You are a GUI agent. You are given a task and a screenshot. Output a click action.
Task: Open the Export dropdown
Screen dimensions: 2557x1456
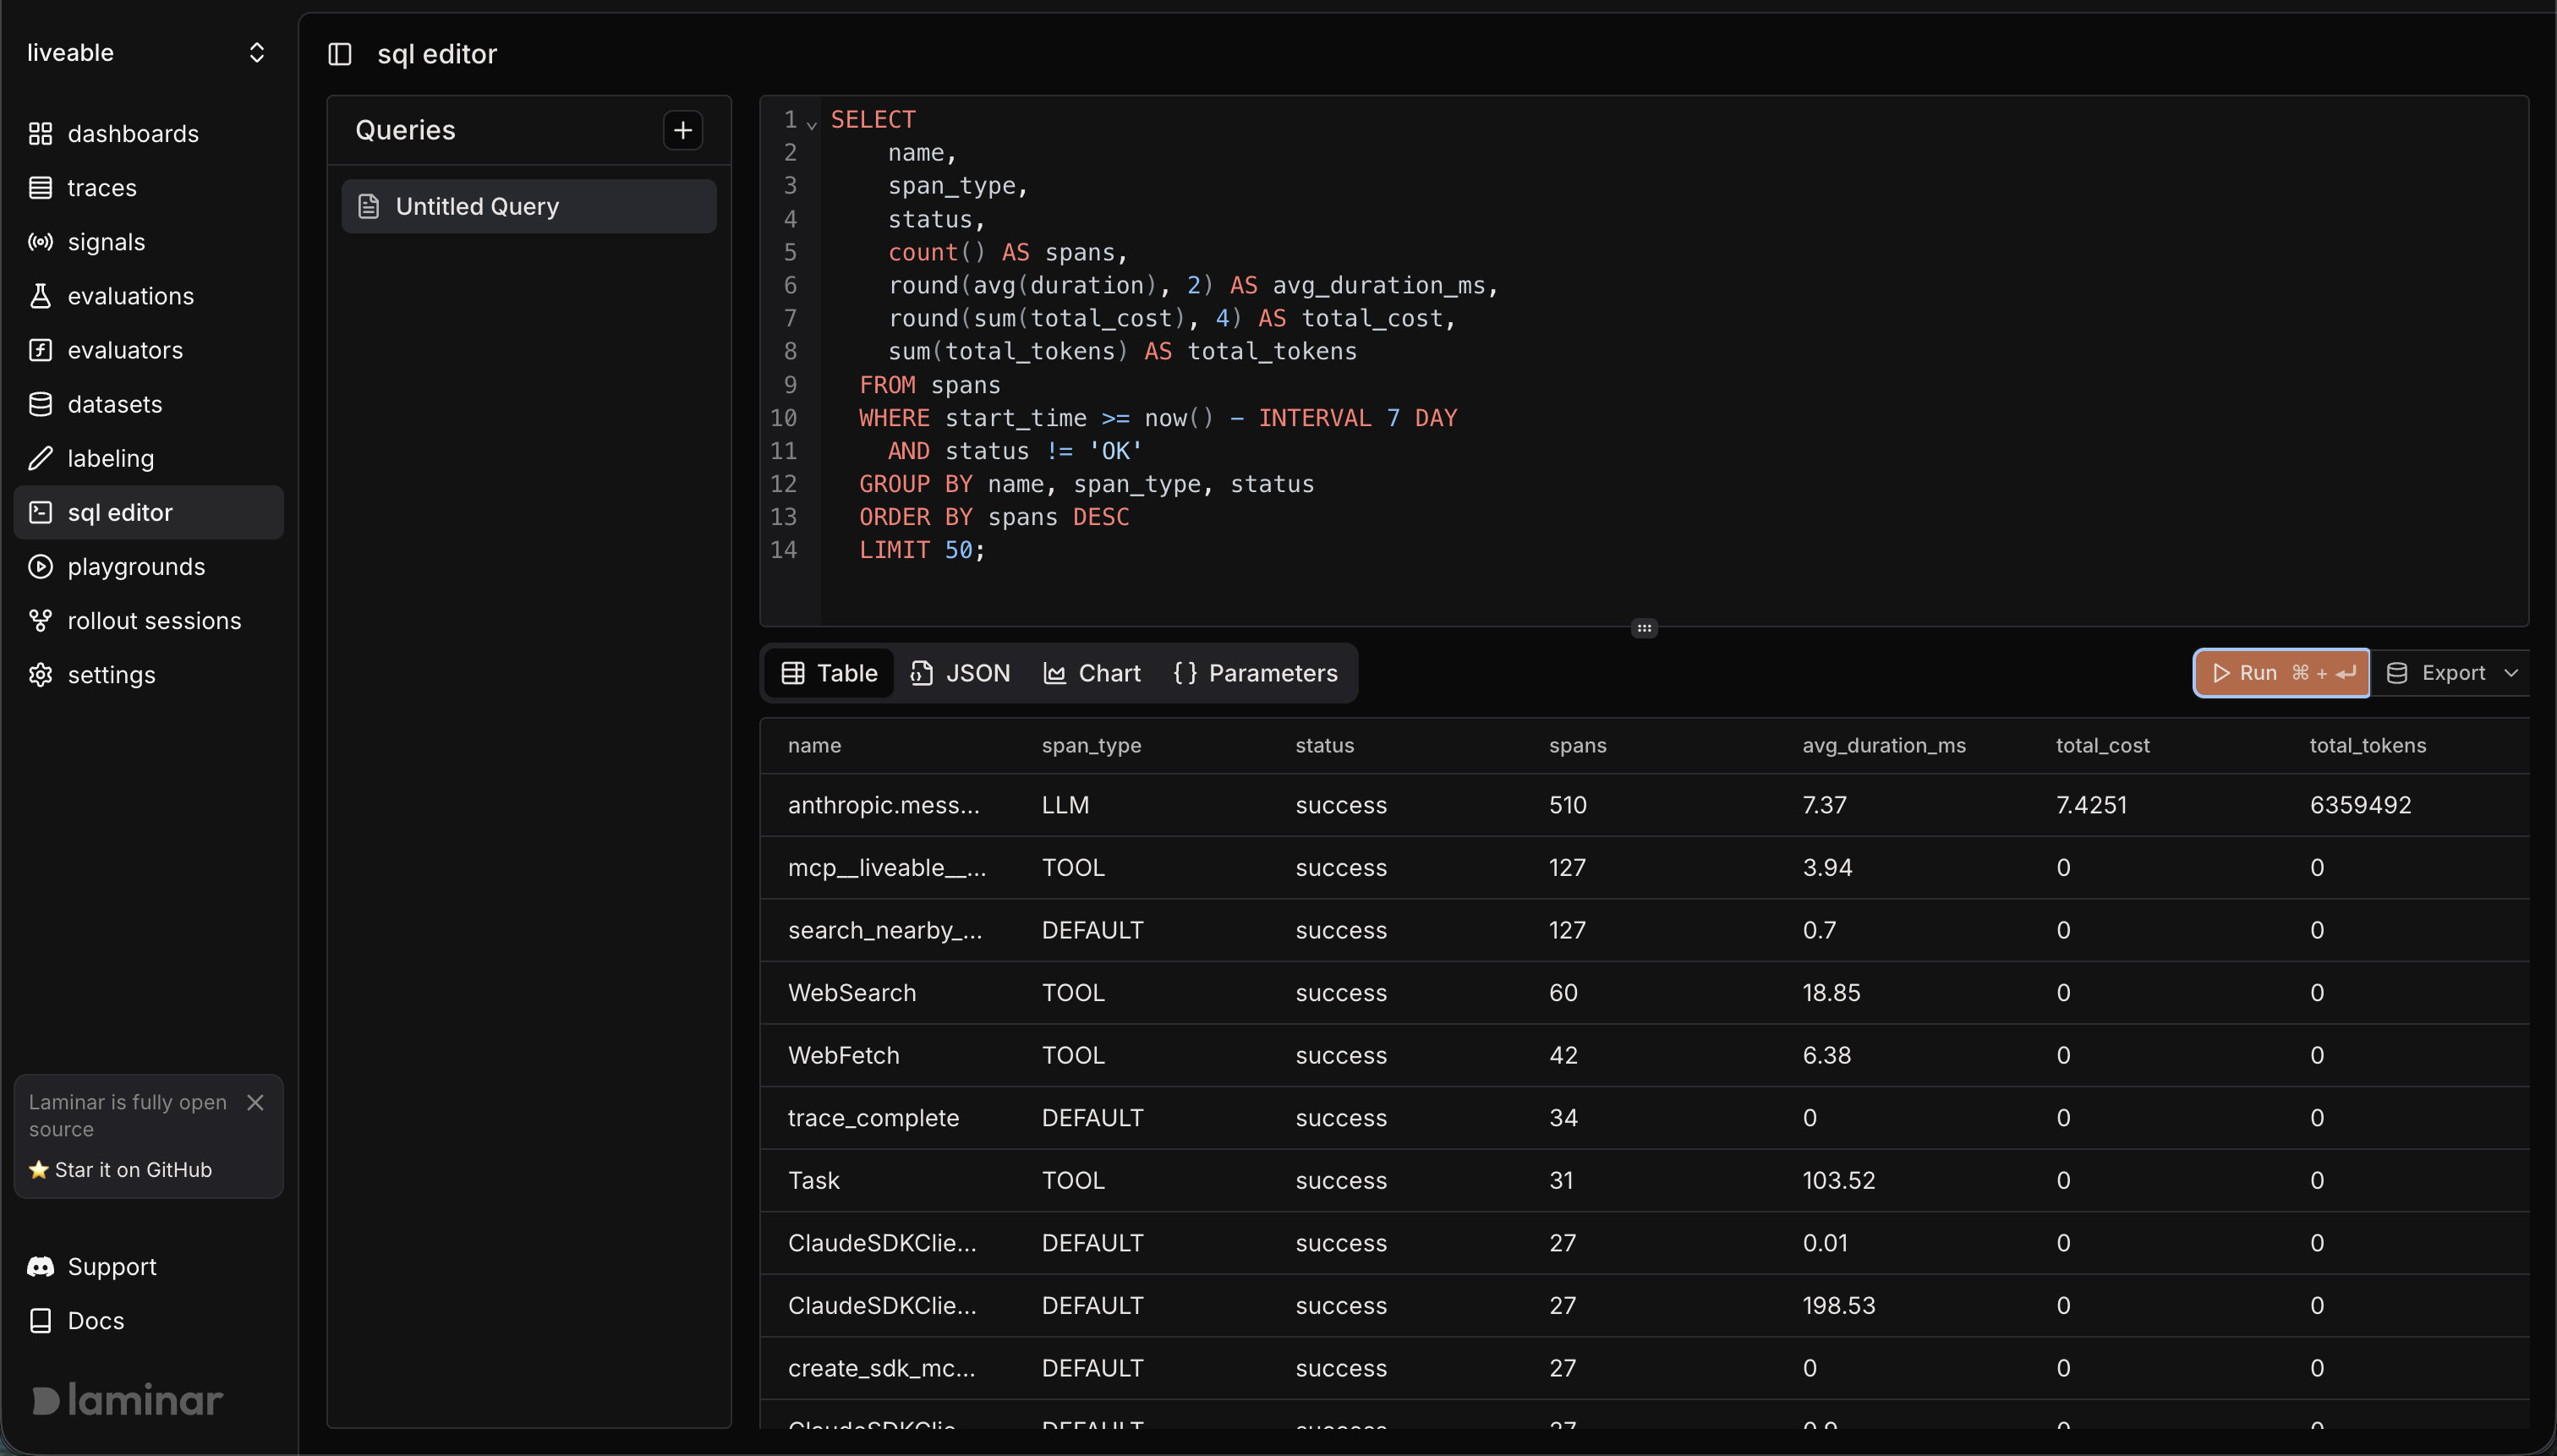(x=2452, y=672)
